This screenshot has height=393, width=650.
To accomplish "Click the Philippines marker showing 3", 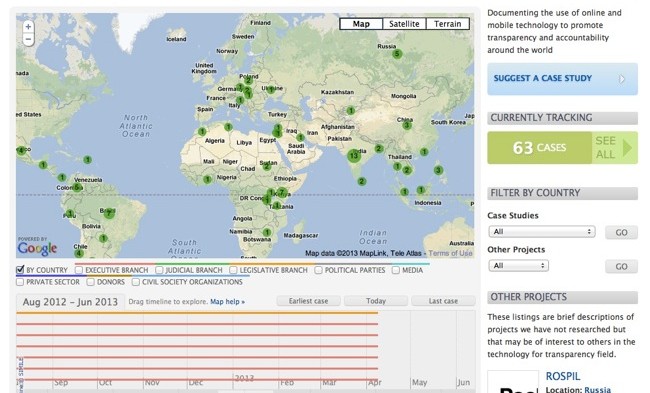I will point(439,170).
